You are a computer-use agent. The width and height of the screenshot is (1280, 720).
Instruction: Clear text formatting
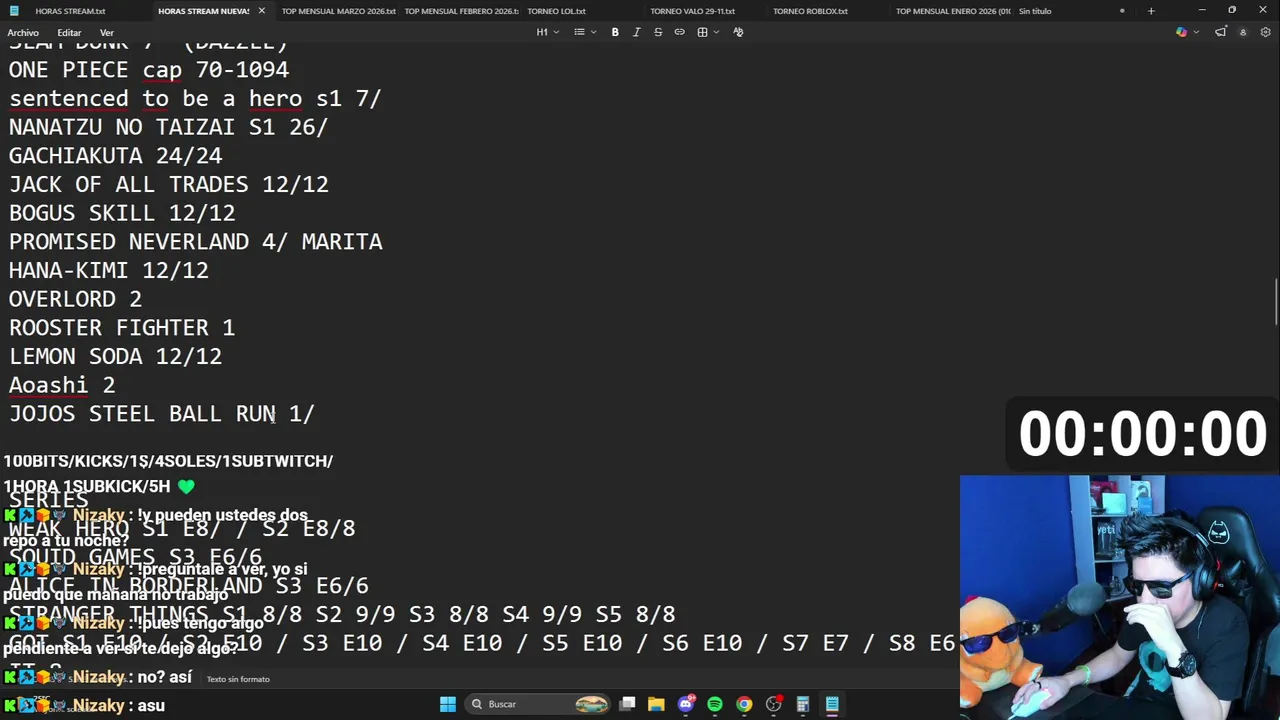coord(738,32)
